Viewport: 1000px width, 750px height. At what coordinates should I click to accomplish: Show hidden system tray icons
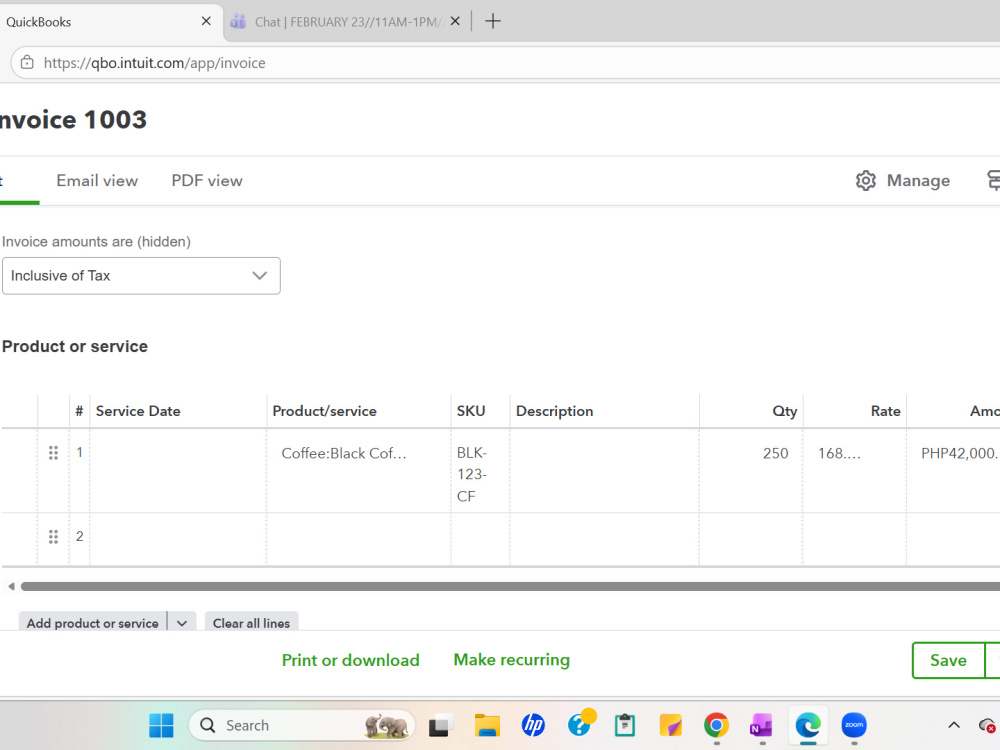[953, 725]
